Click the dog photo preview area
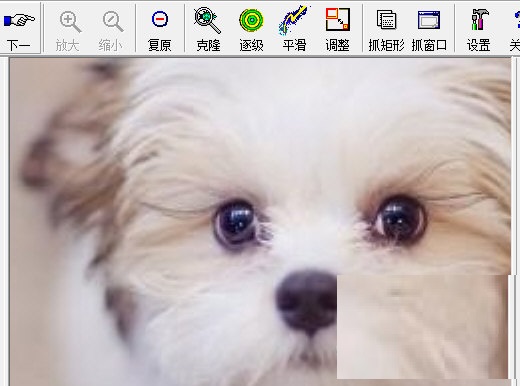 pos(260,222)
